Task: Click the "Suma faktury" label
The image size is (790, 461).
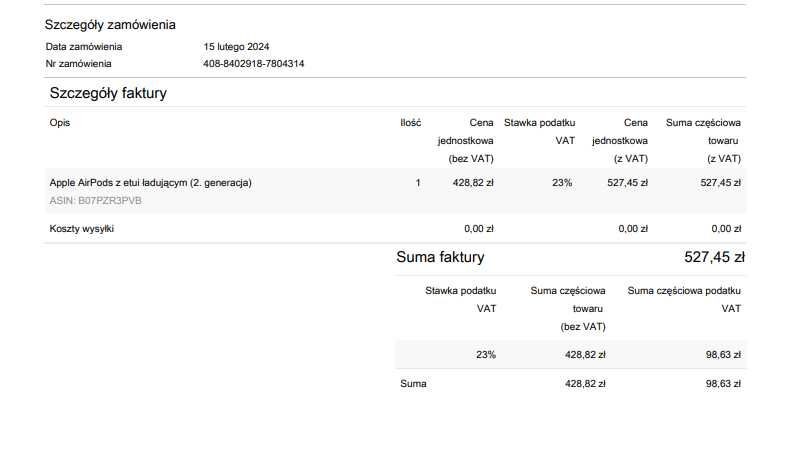Action: click(x=440, y=257)
